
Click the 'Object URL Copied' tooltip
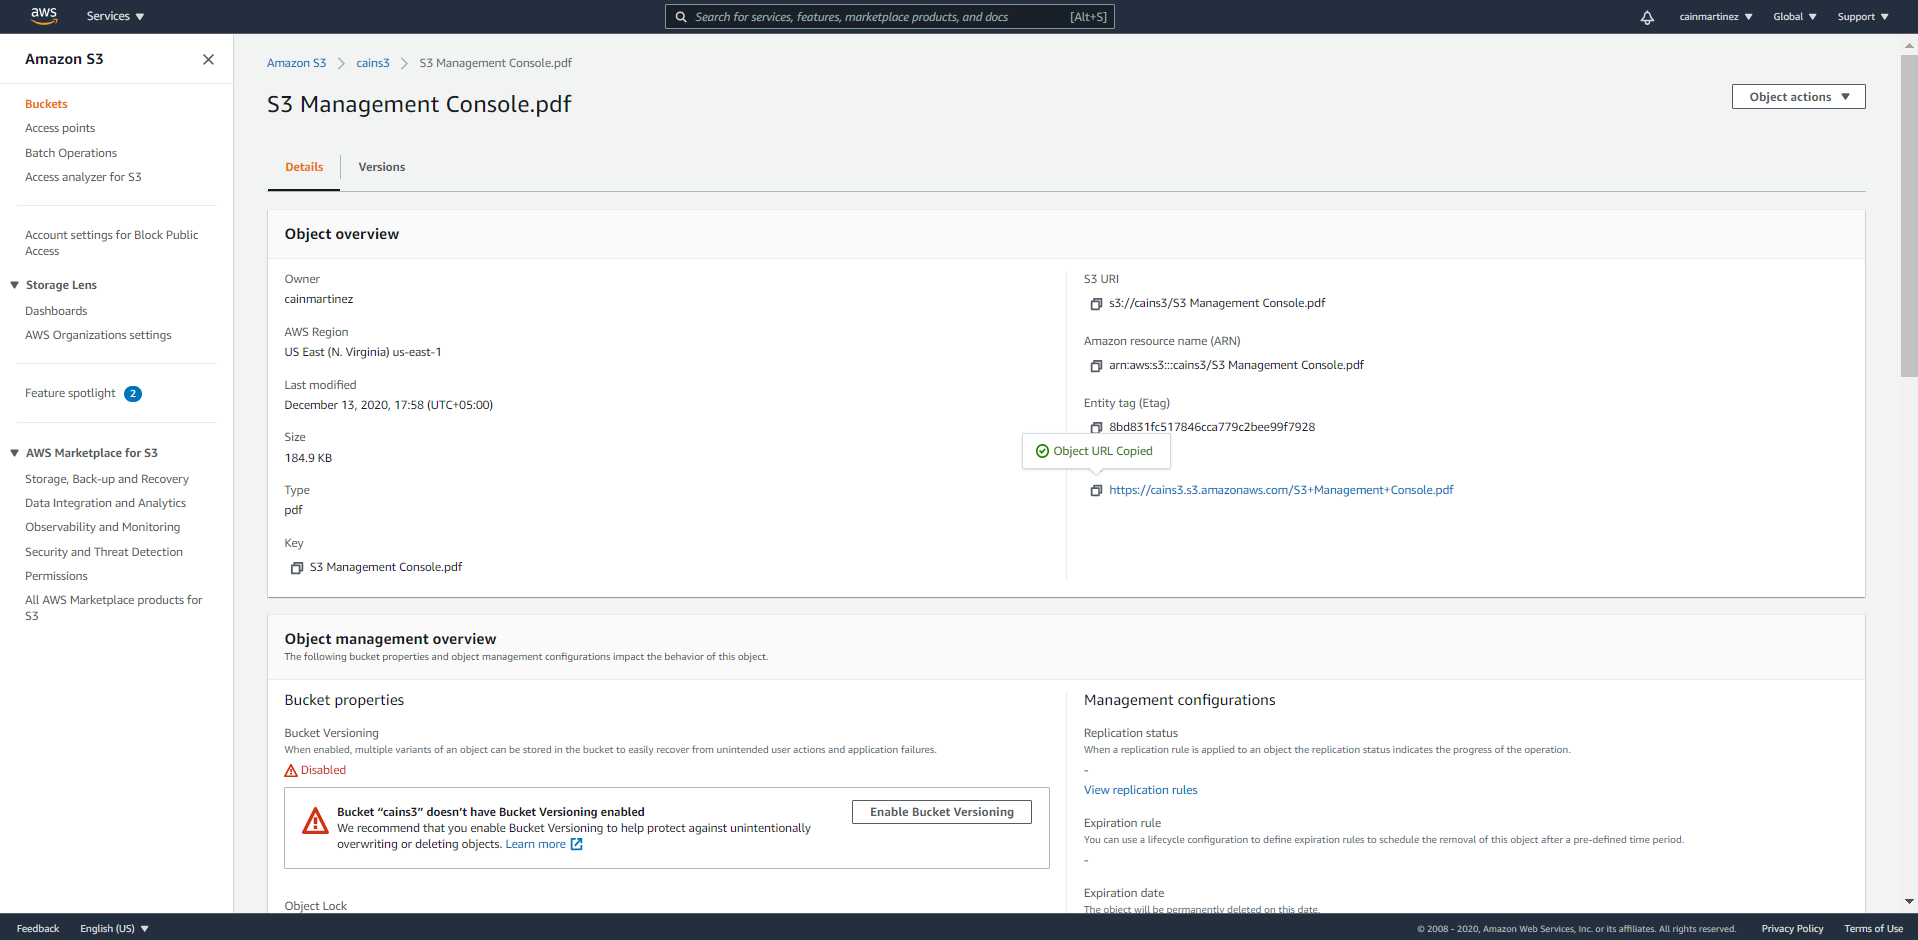pyautogui.click(x=1096, y=451)
